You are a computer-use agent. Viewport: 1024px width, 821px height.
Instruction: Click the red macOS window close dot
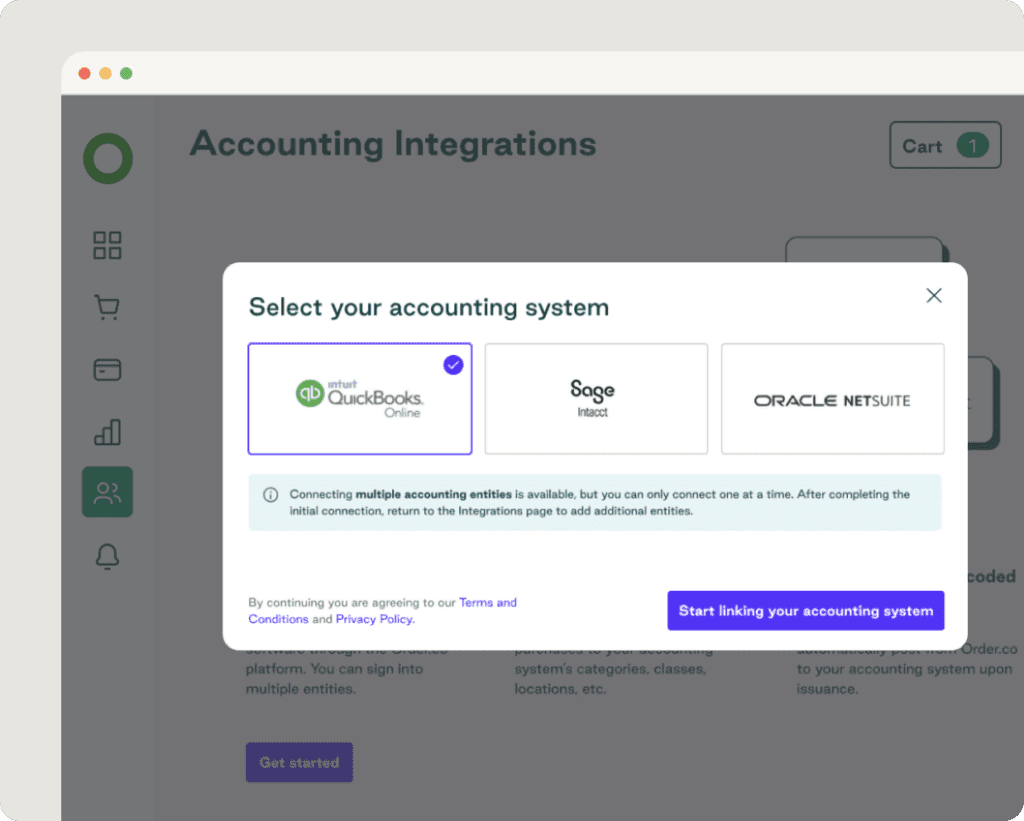84,73
